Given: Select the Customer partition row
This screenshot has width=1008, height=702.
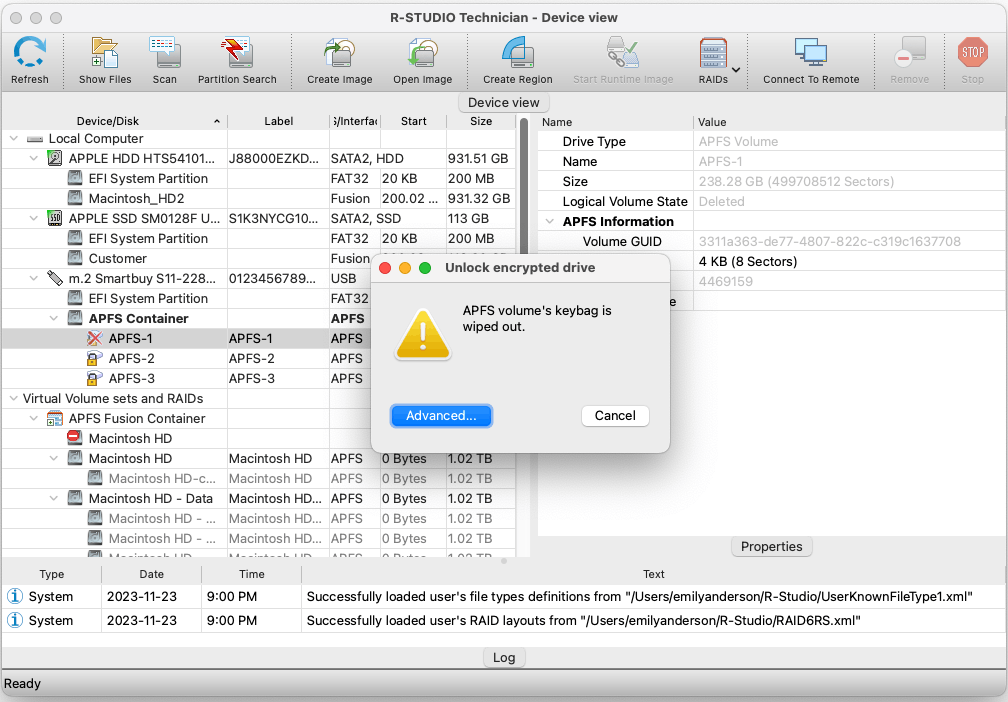Looking at the screenshot, I should tap(258, 258).
